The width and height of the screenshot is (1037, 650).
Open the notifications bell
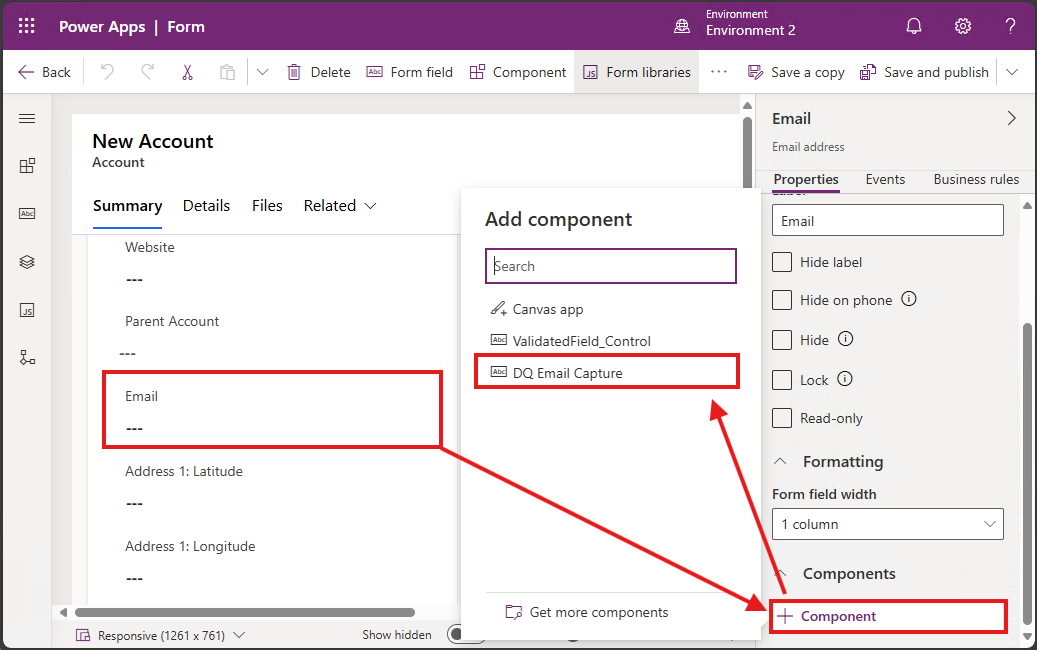(914, 26)
